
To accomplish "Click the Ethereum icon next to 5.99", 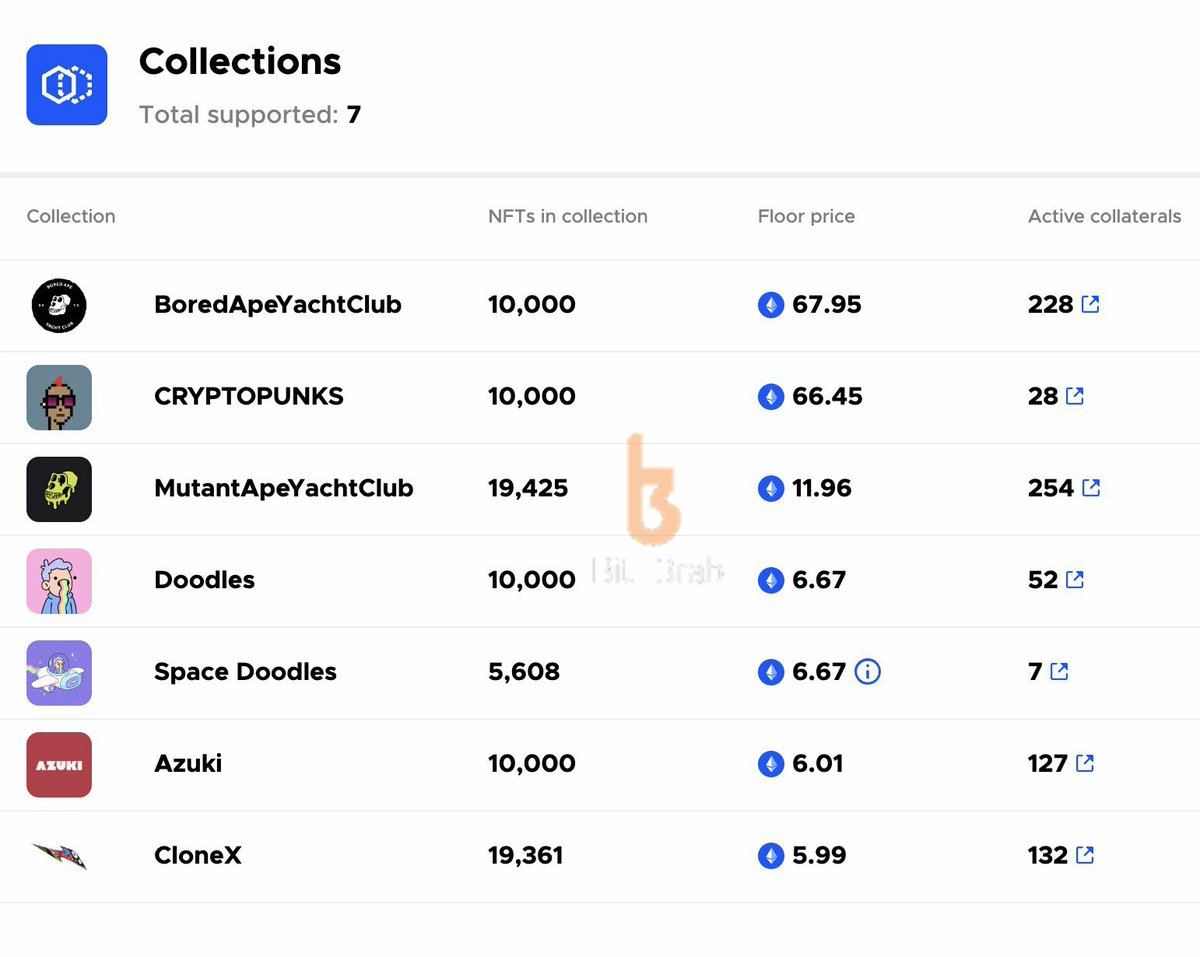I will (771, 857).
